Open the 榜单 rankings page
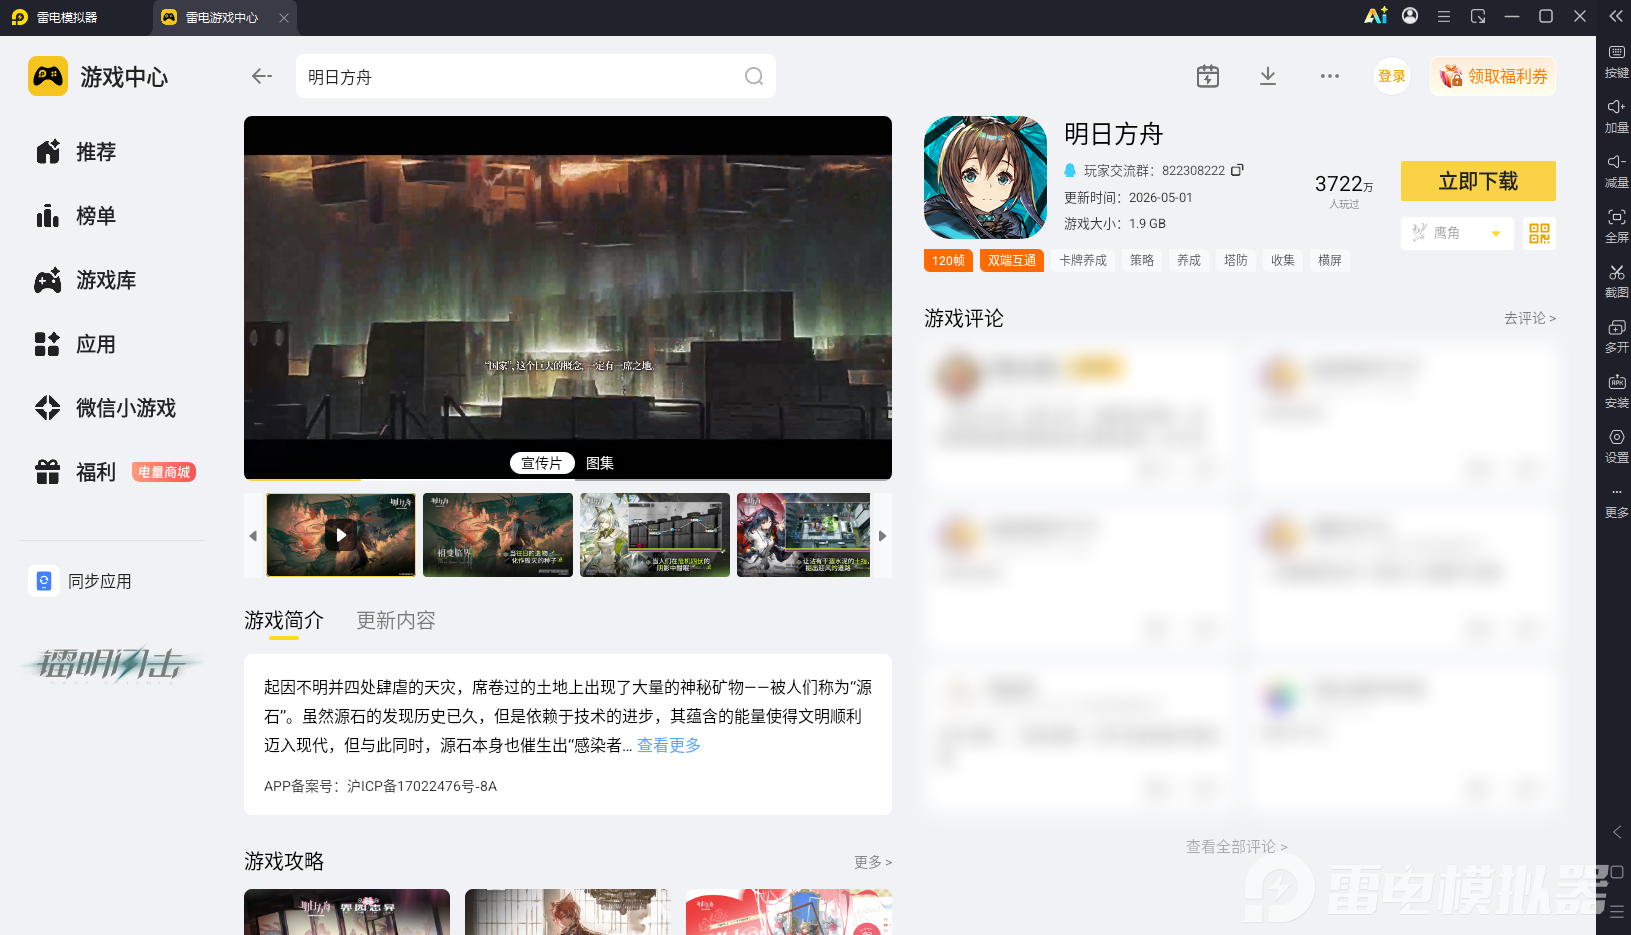This screenshot has width=1631, height=935. coord(76,216)
